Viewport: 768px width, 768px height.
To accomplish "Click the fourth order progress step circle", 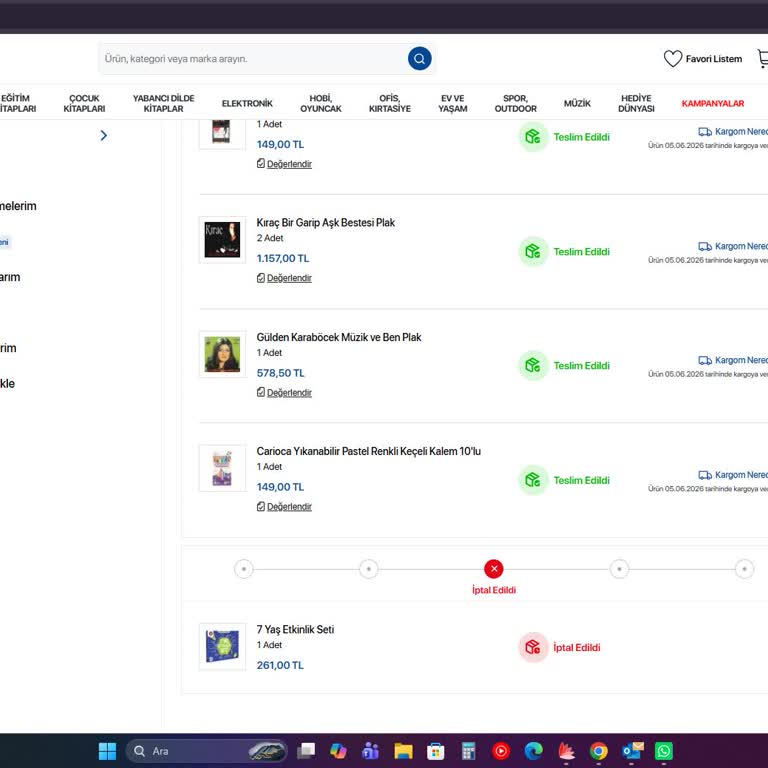I will 619,569.
